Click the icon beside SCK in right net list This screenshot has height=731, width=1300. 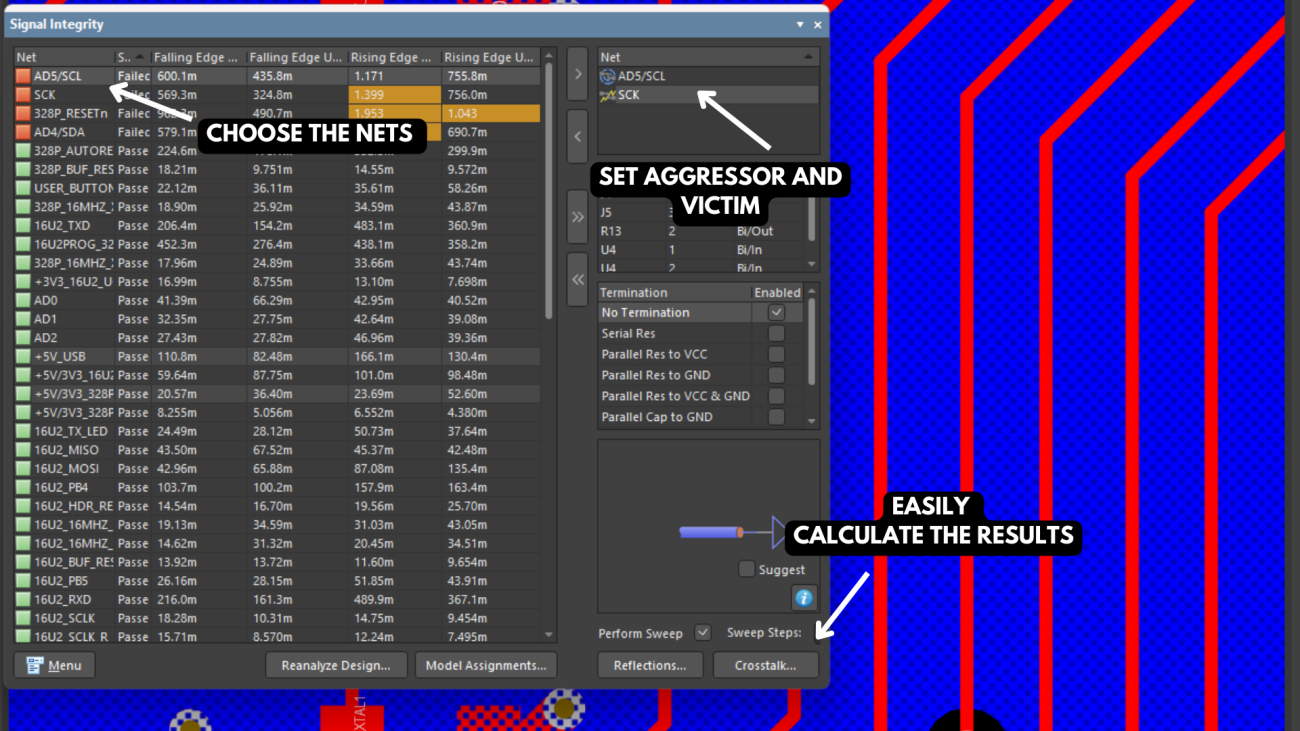607,95
